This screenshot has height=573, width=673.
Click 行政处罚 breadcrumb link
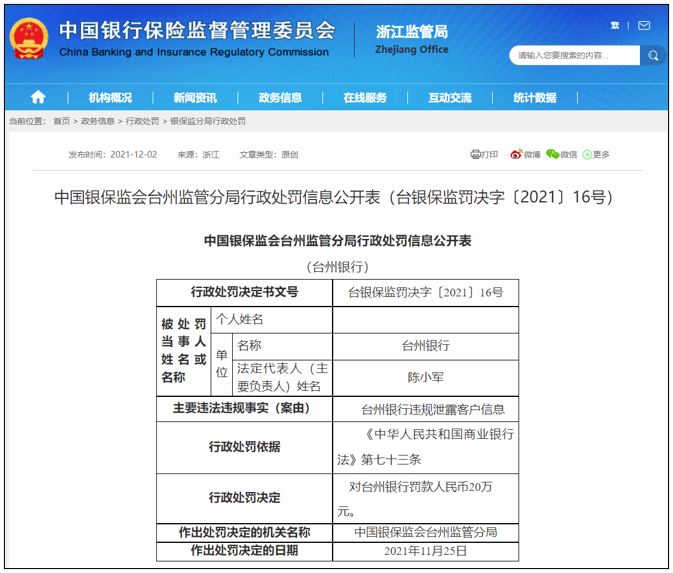(143, 121)
